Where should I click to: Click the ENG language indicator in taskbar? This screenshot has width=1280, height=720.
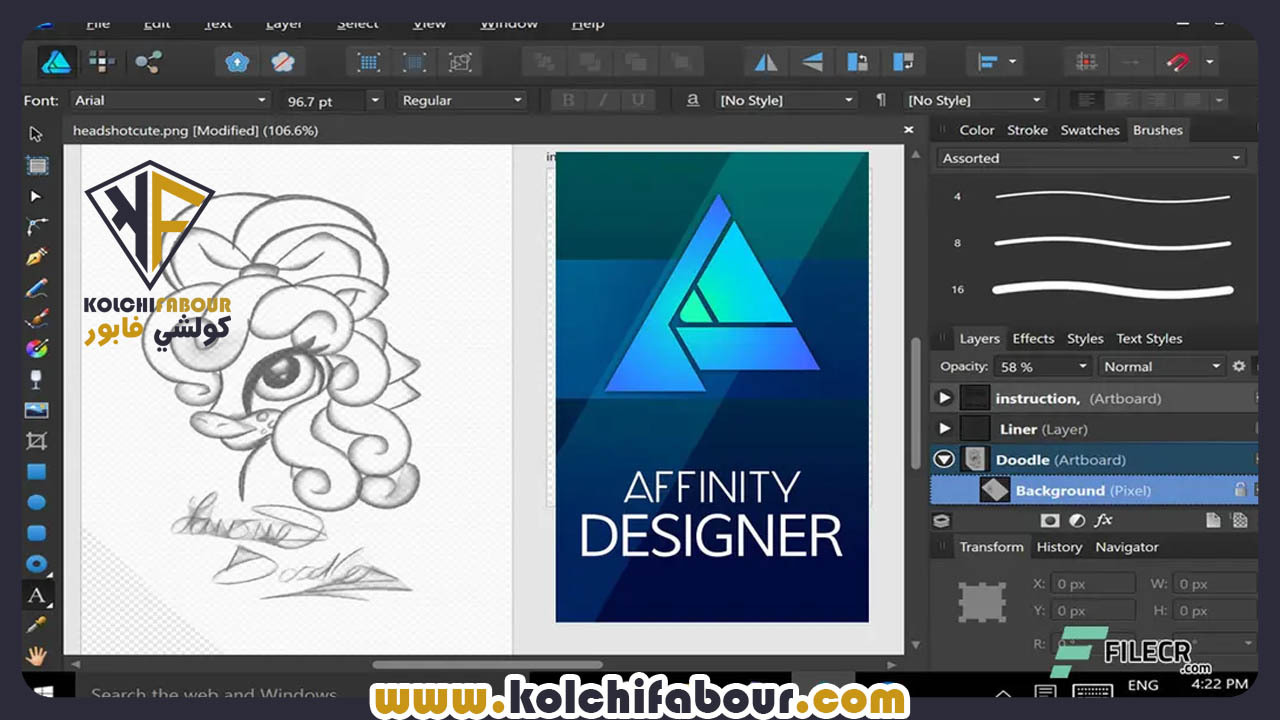pos(1143,686)
